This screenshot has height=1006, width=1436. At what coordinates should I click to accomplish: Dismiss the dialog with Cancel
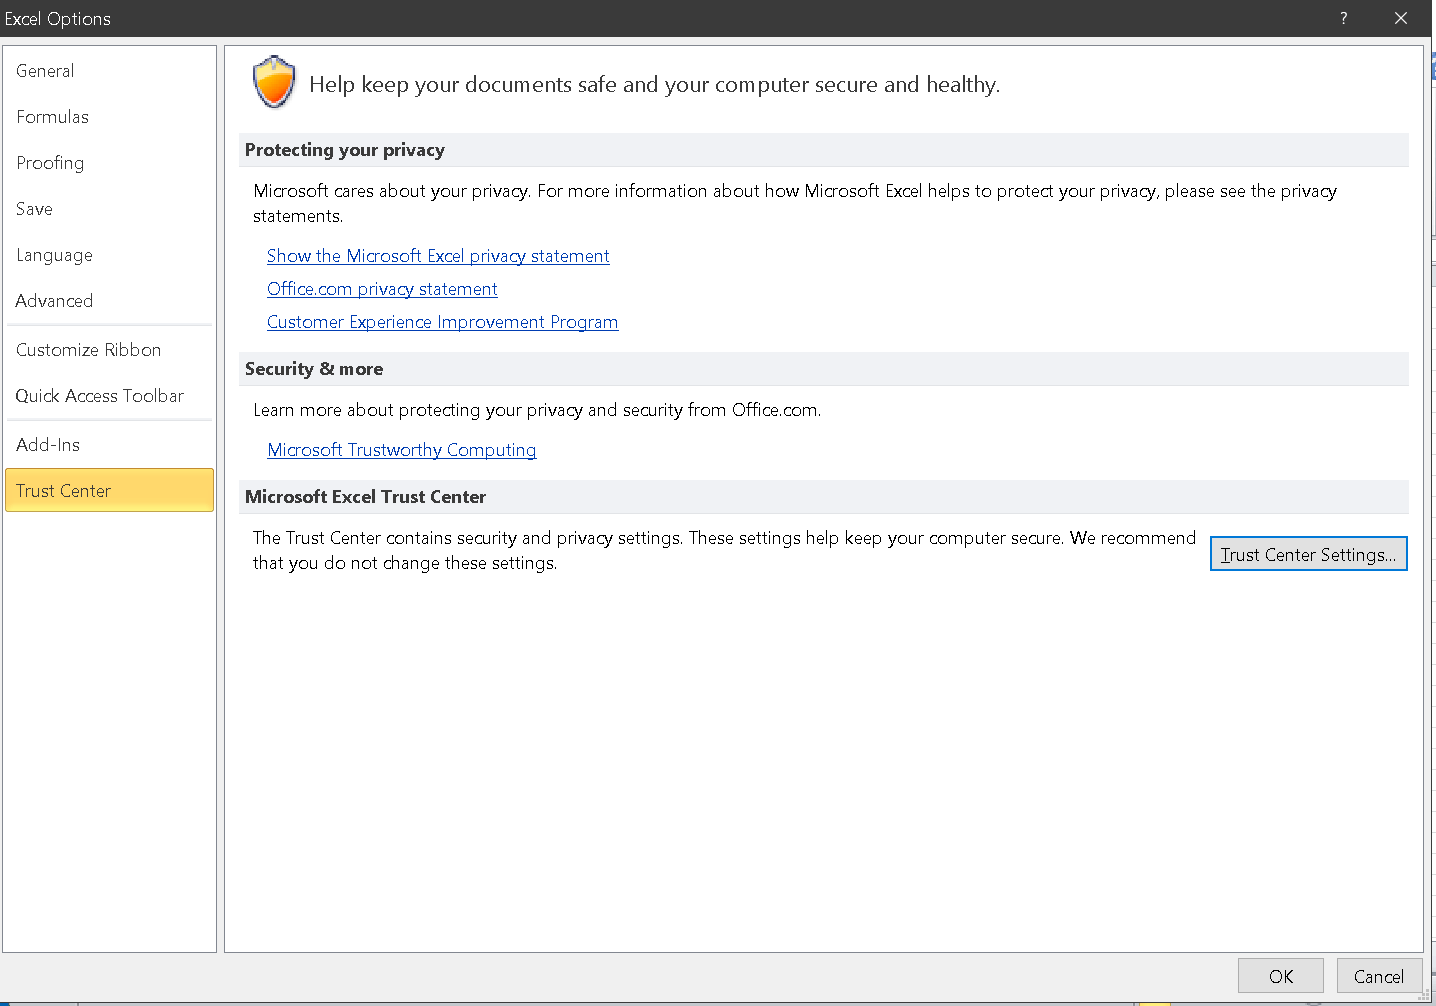tap(1378, 976)
